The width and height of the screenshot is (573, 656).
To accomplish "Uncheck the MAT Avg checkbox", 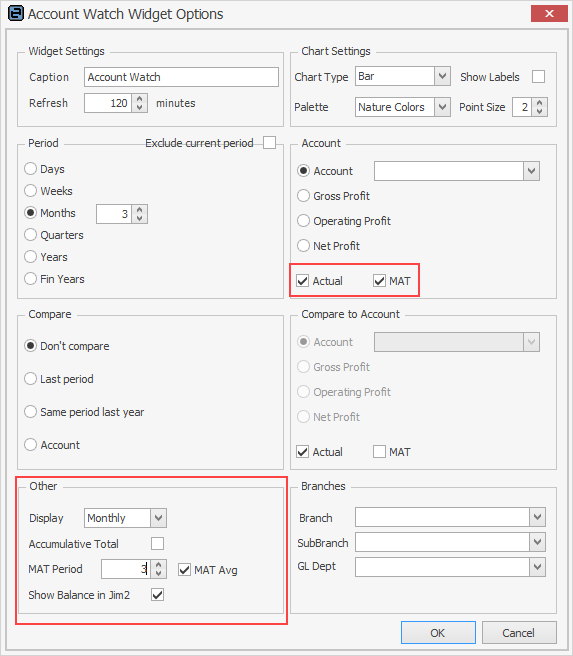I will pyautogui.click(x=184, y=569).
